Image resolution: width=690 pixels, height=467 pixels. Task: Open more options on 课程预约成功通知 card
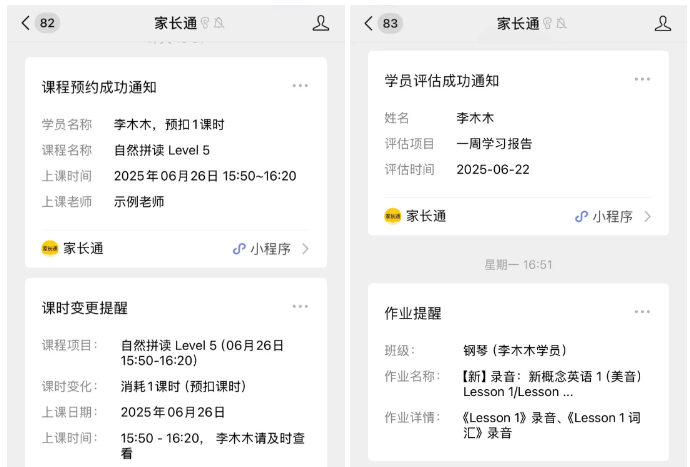click(x=300, y=85)
